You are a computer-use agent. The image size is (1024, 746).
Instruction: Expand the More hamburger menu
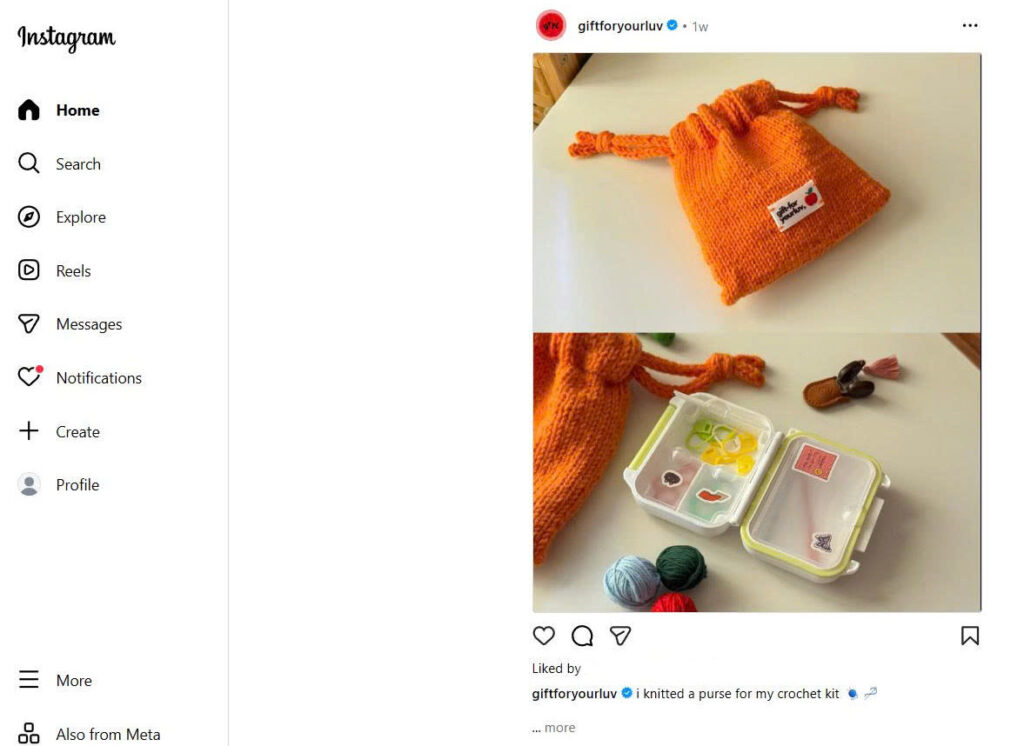coord(30,680)
